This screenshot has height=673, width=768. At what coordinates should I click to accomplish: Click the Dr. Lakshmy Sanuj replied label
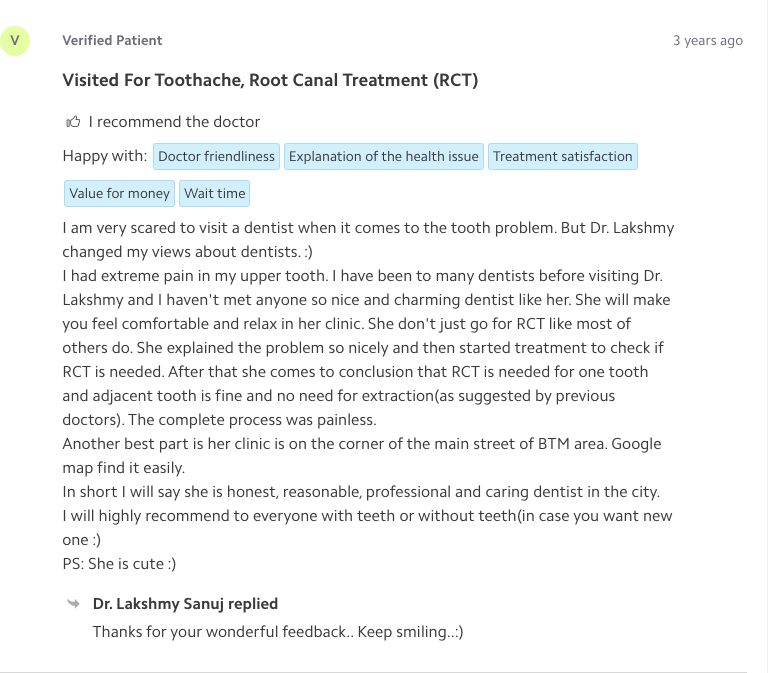click(x=185, y=604)
